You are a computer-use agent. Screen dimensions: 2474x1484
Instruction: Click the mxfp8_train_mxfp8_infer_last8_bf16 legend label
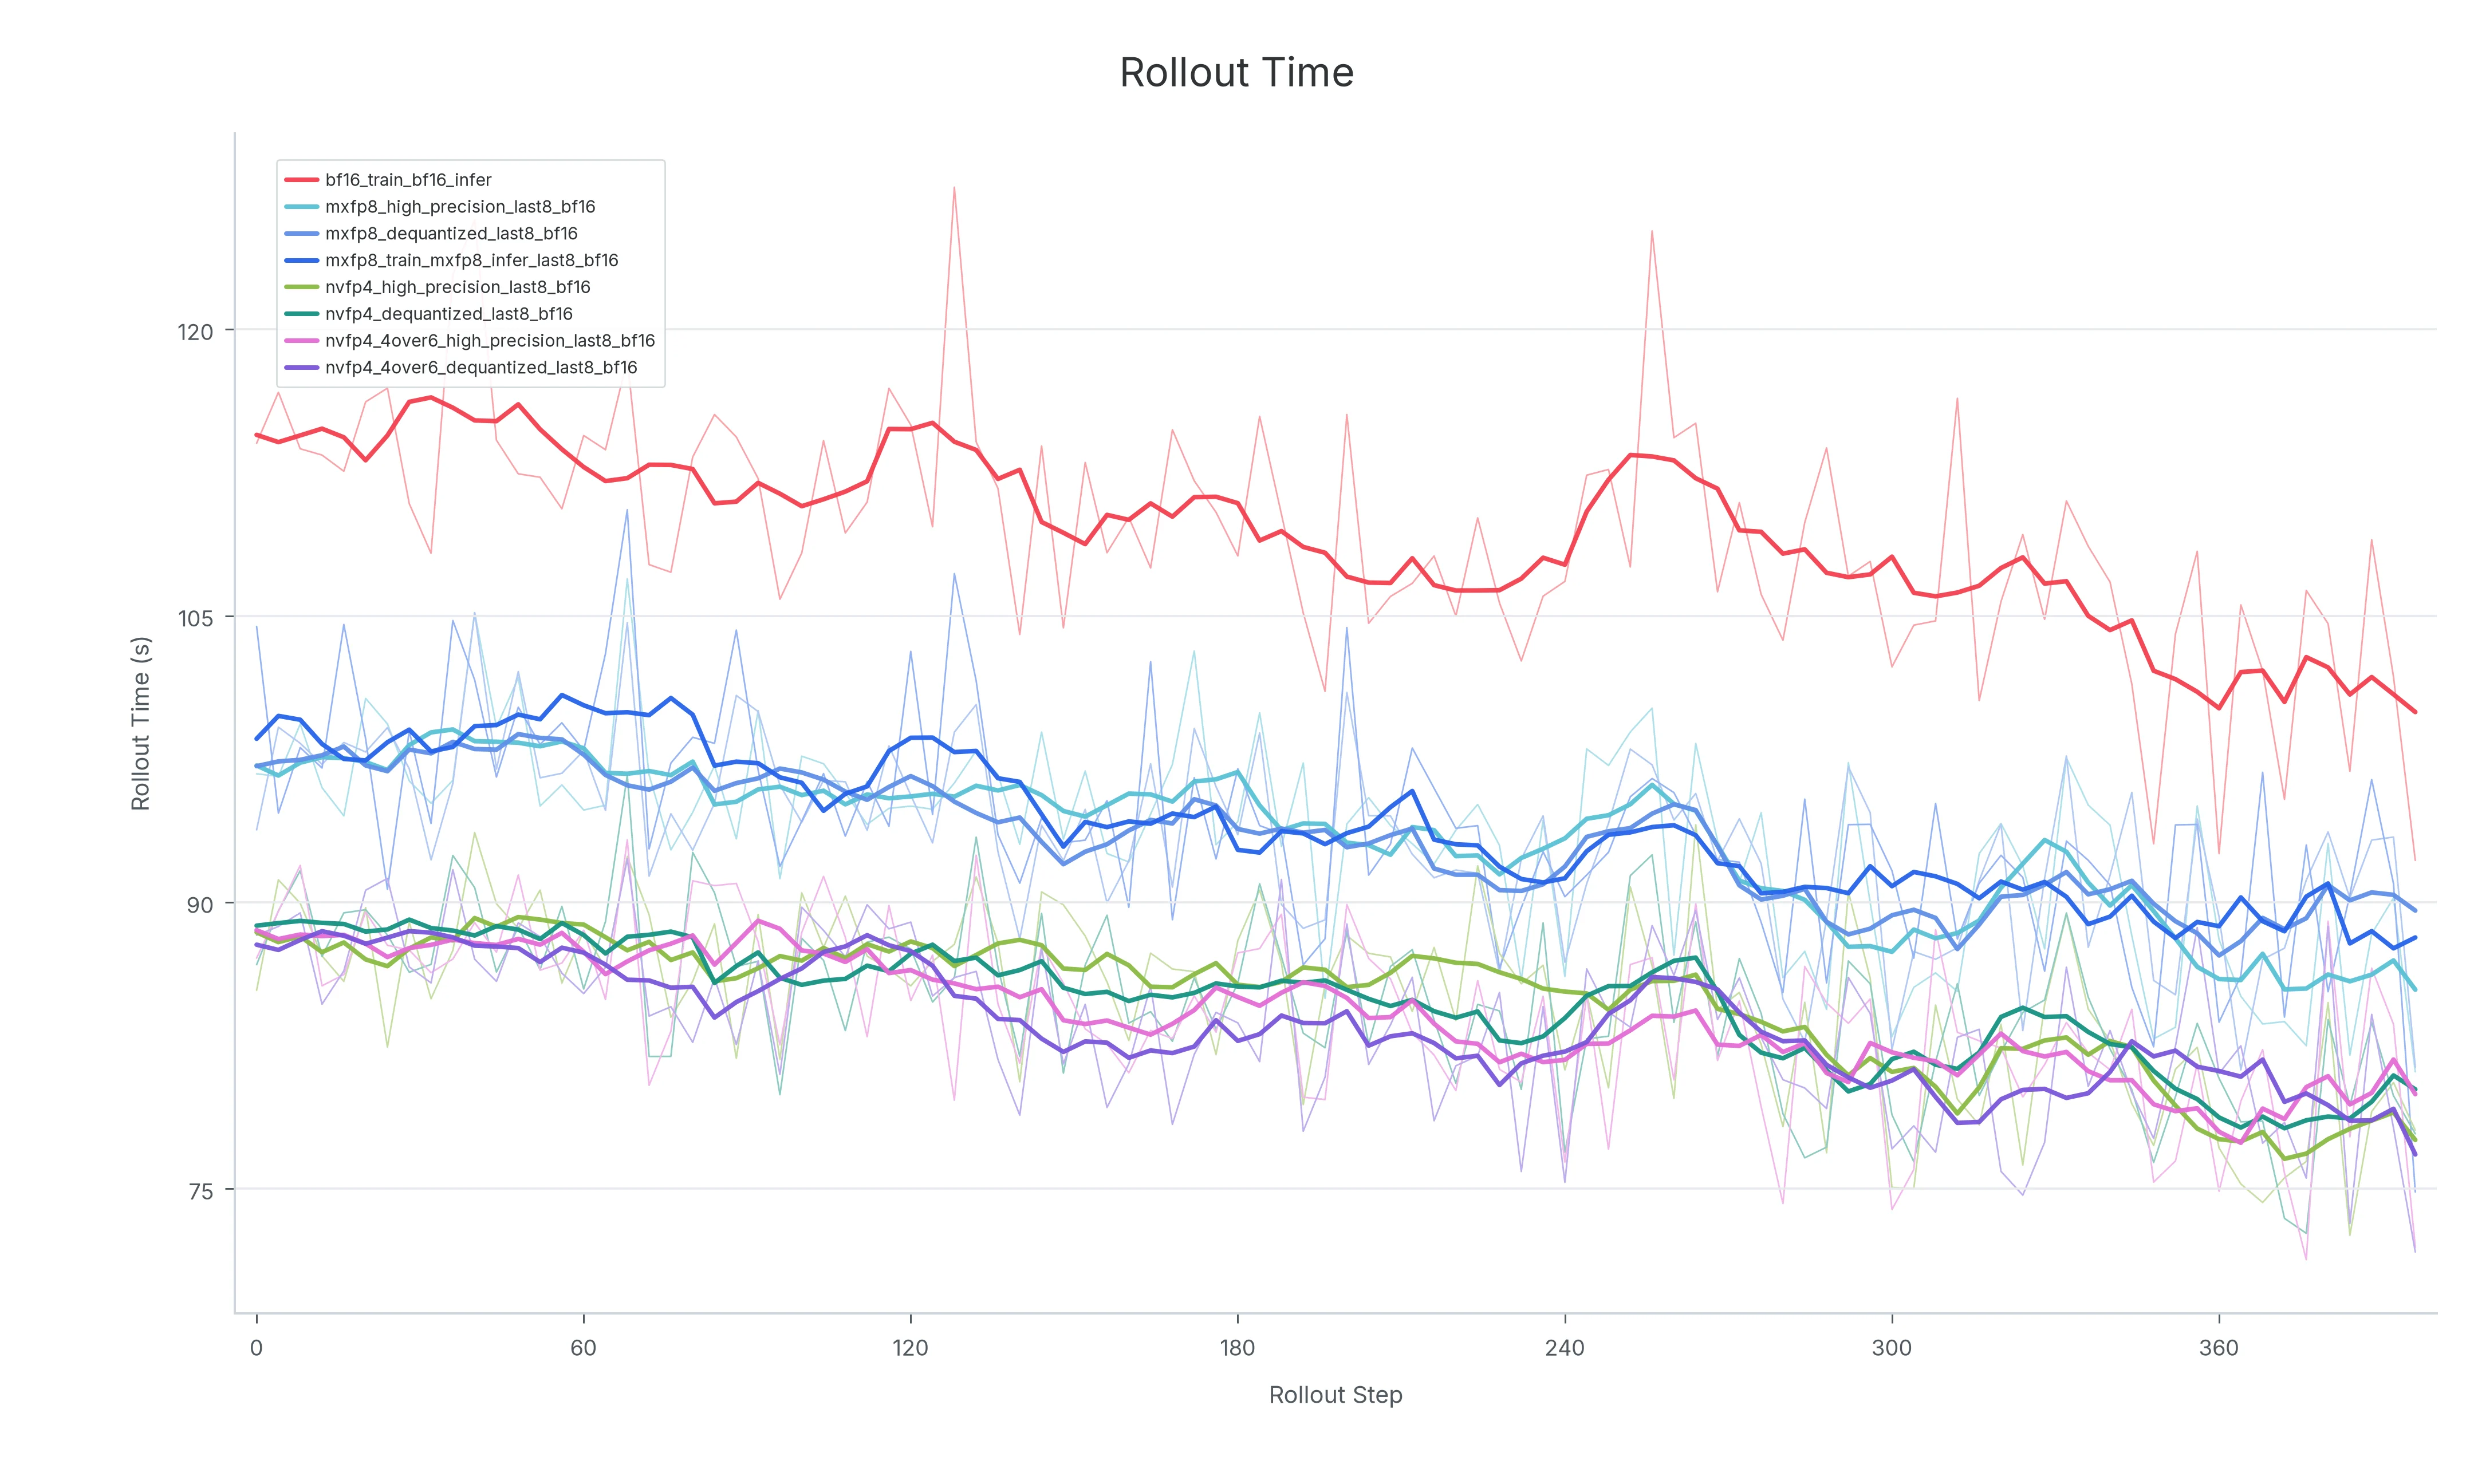coord(472,260)
